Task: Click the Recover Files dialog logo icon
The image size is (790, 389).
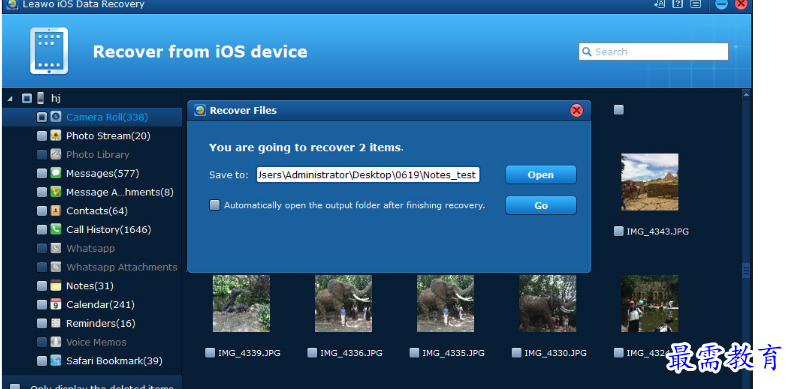Action: [x=200, y=110]
